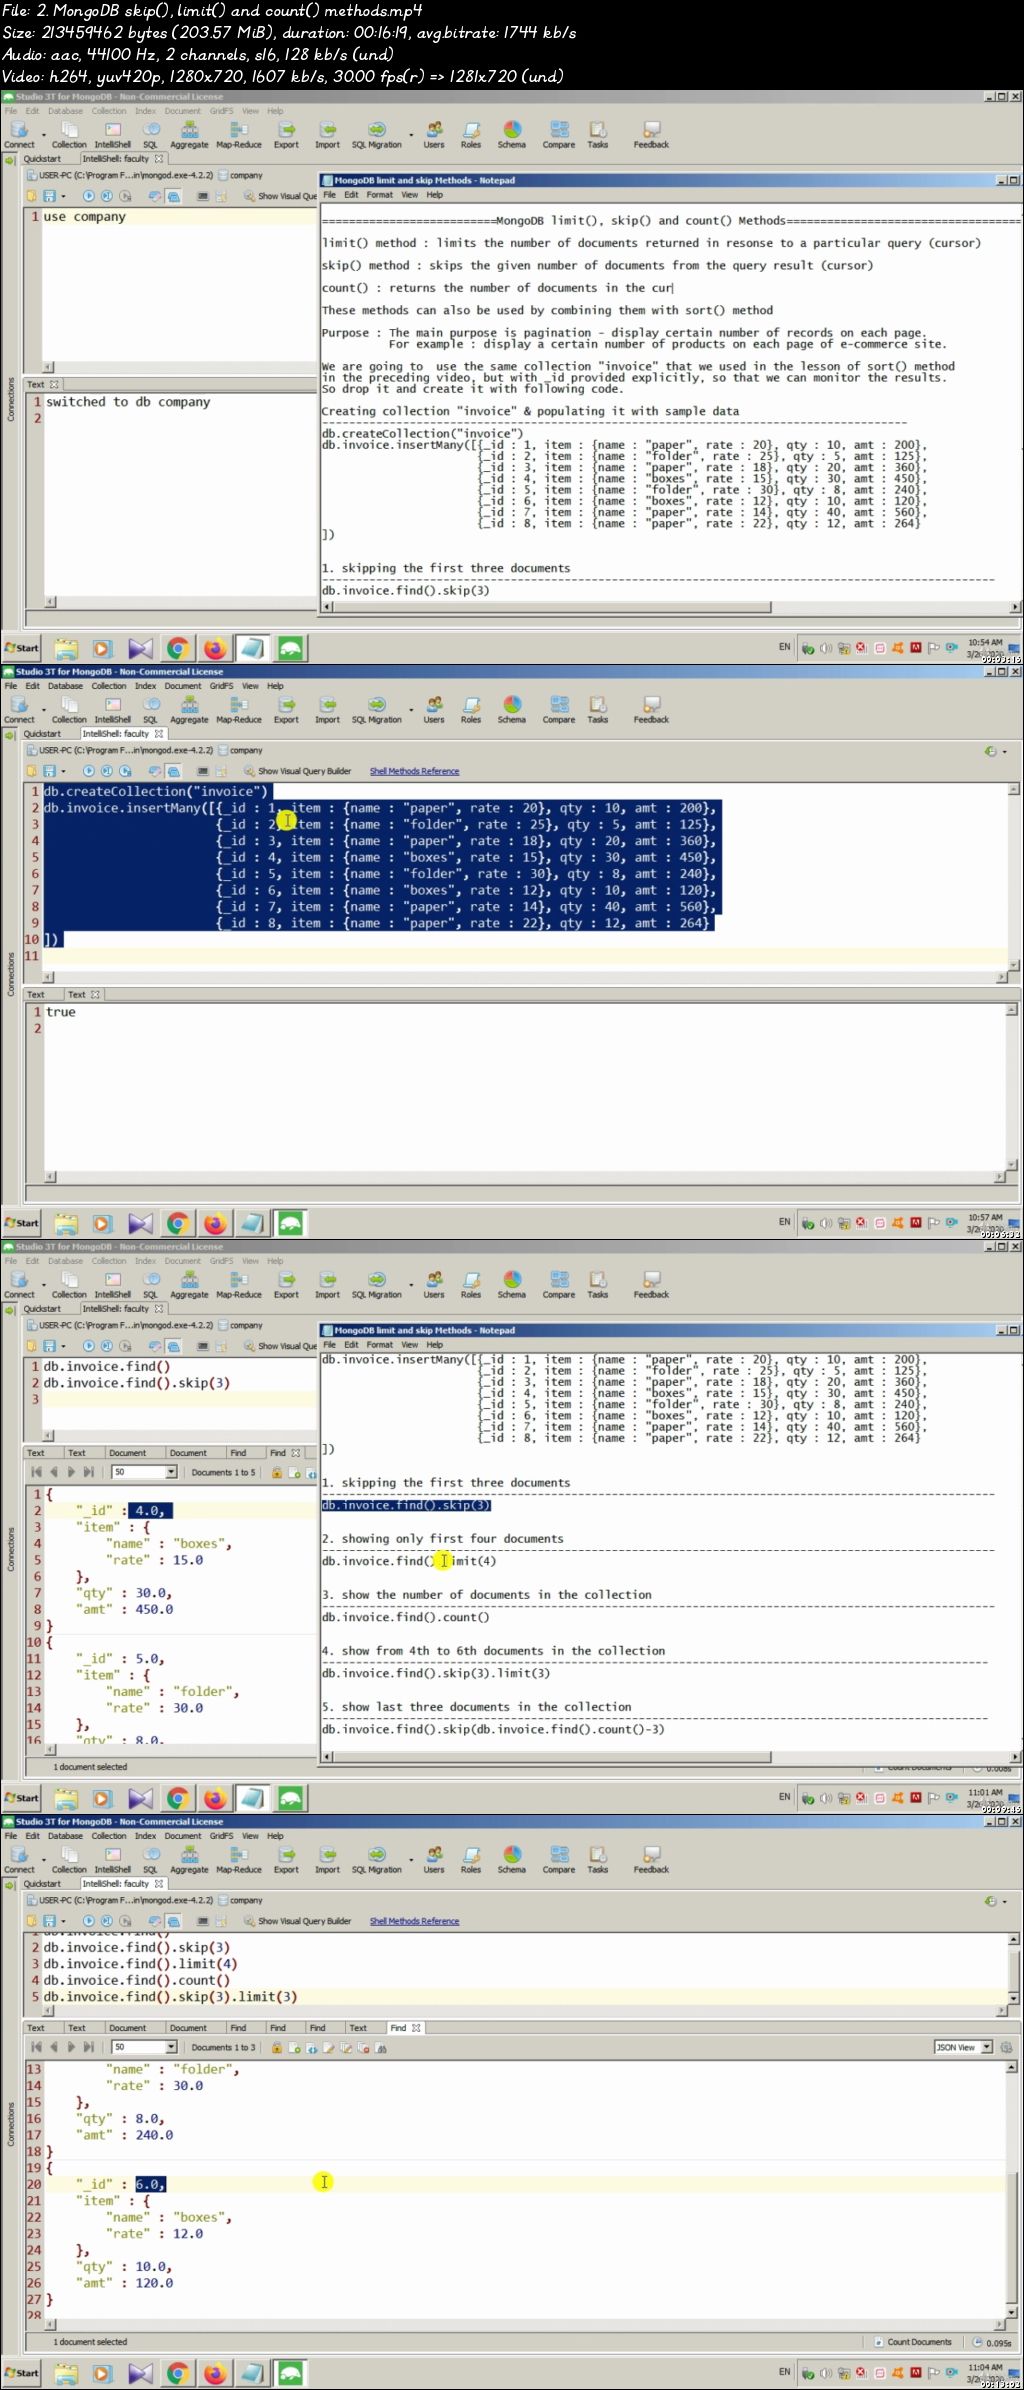The image size is (1024, 2390).
Task: Click db.invoice.find().limit(4) line in Notepad
Action: (x=409, y=1561)
